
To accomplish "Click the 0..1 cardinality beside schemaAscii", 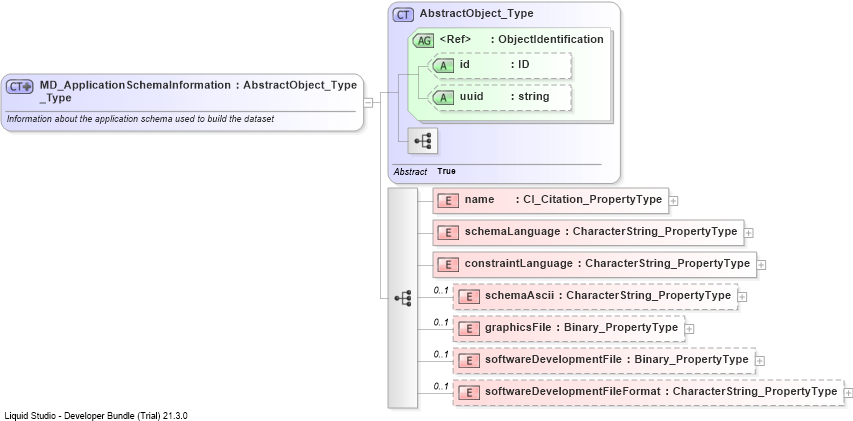I will 441,291.
